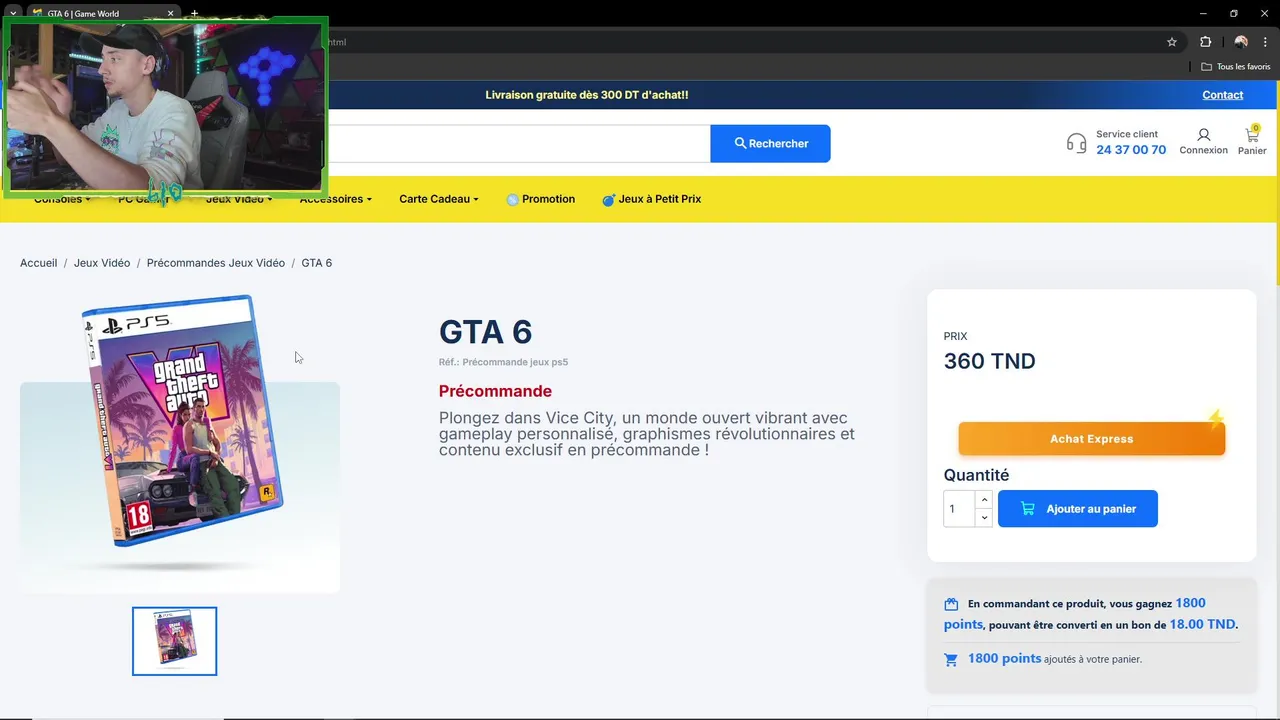Click the Quantité label
The image size is (1280, 720).
click(x=976, y=475)
